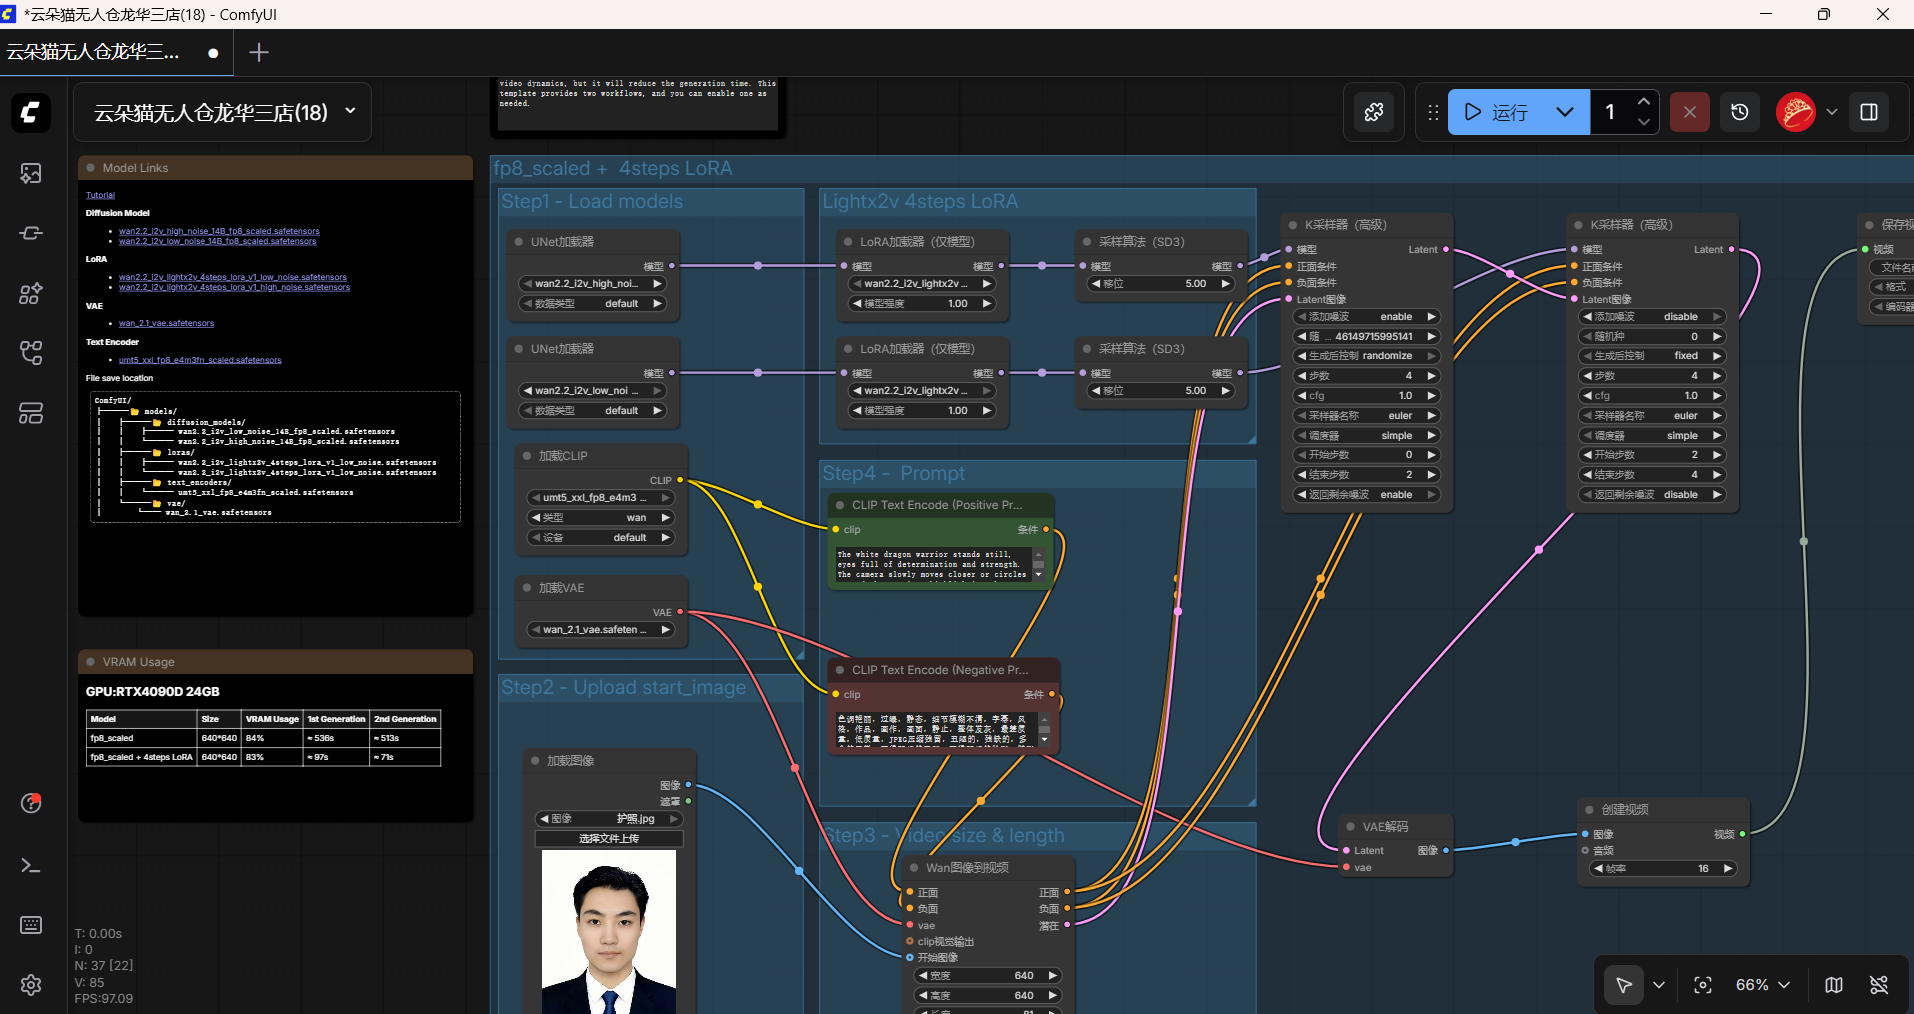1914x1014 pixels.
Task: Click the 帧率 16 field in 创建视频
Action: pos(1663,868)
